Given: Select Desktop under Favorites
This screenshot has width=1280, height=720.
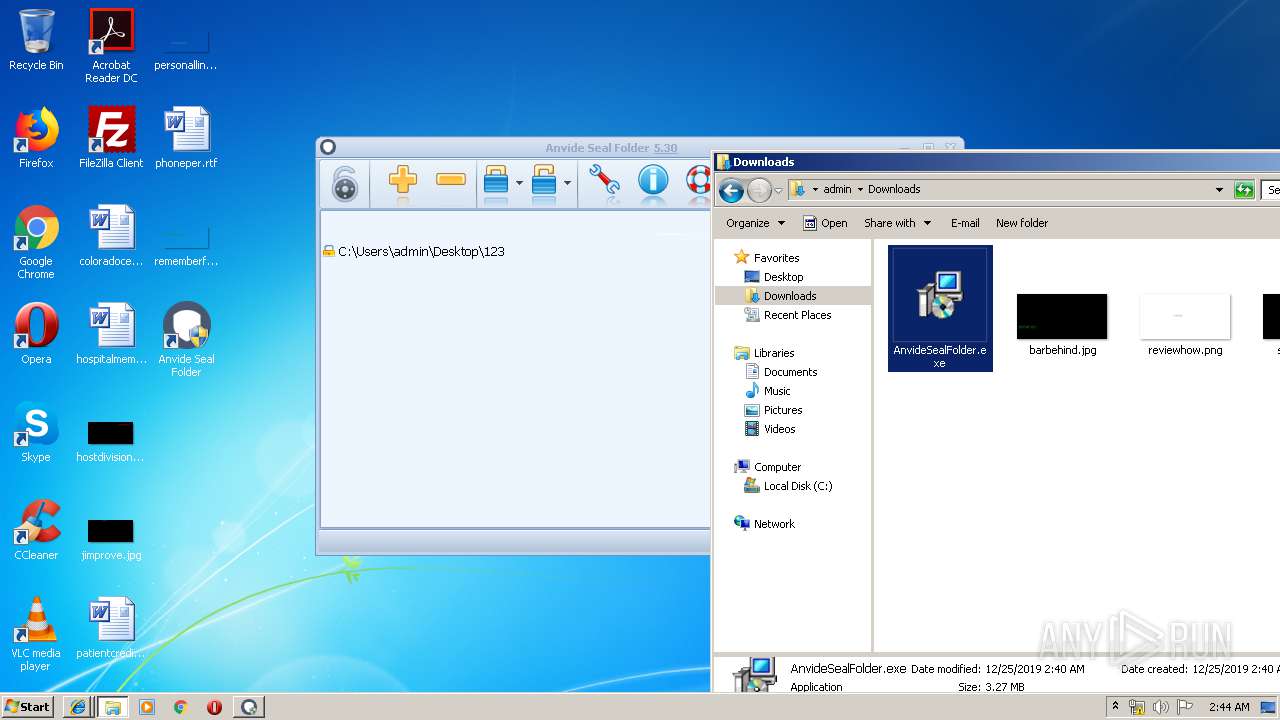Looking at the screenshot, I should pyautogui.click(x=774, y=277).
